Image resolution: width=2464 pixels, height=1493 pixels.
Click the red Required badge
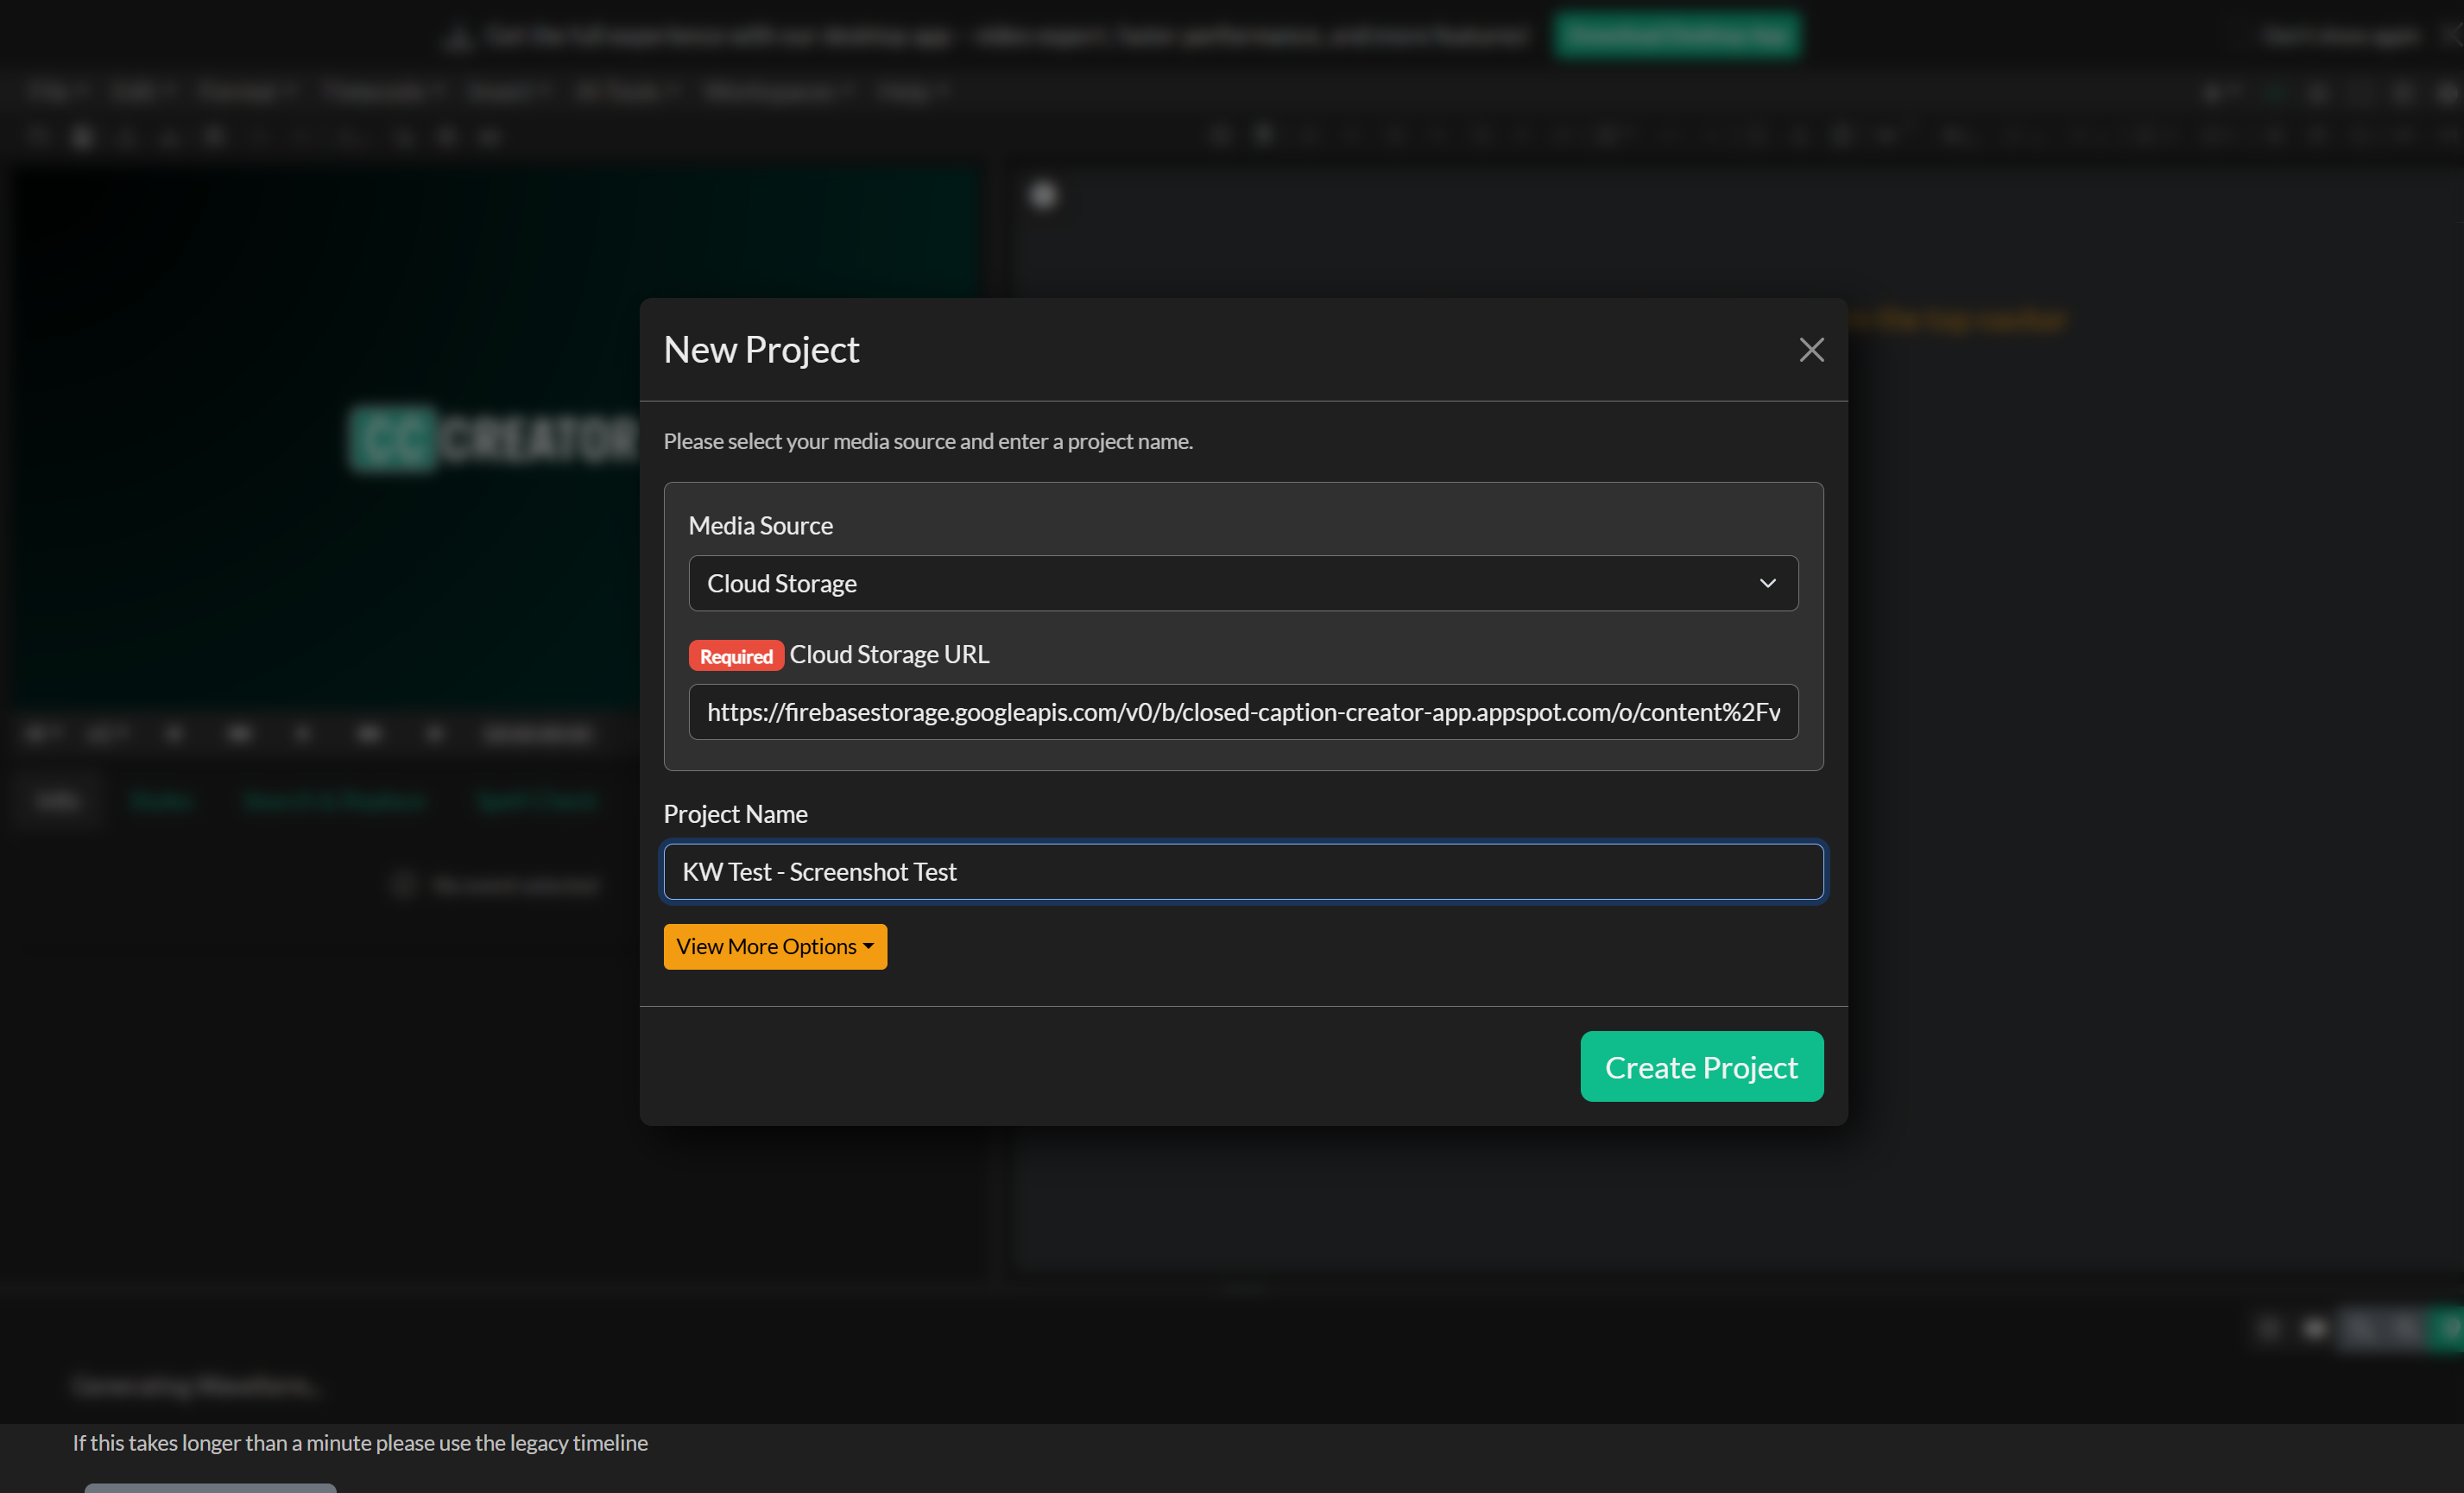point(736,655)
